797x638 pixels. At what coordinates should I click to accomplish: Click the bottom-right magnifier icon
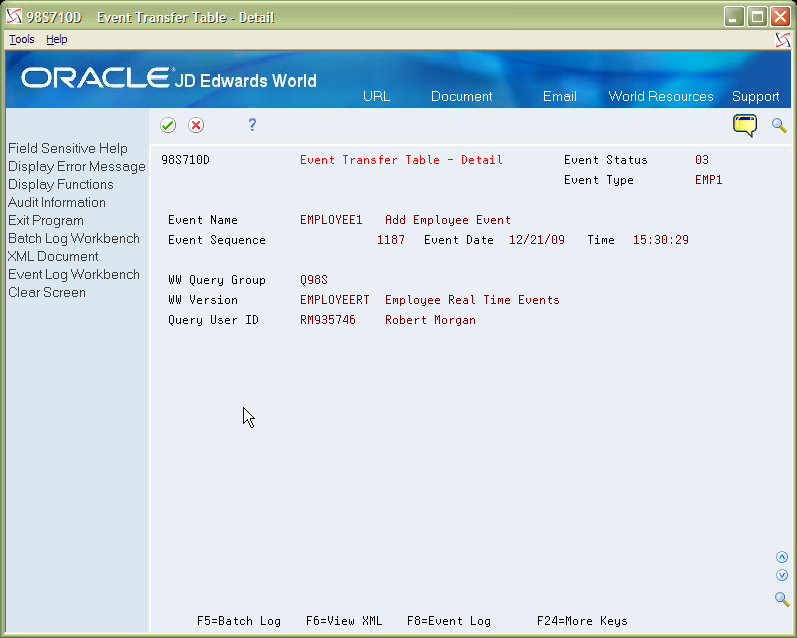click(x=782, y=599)
